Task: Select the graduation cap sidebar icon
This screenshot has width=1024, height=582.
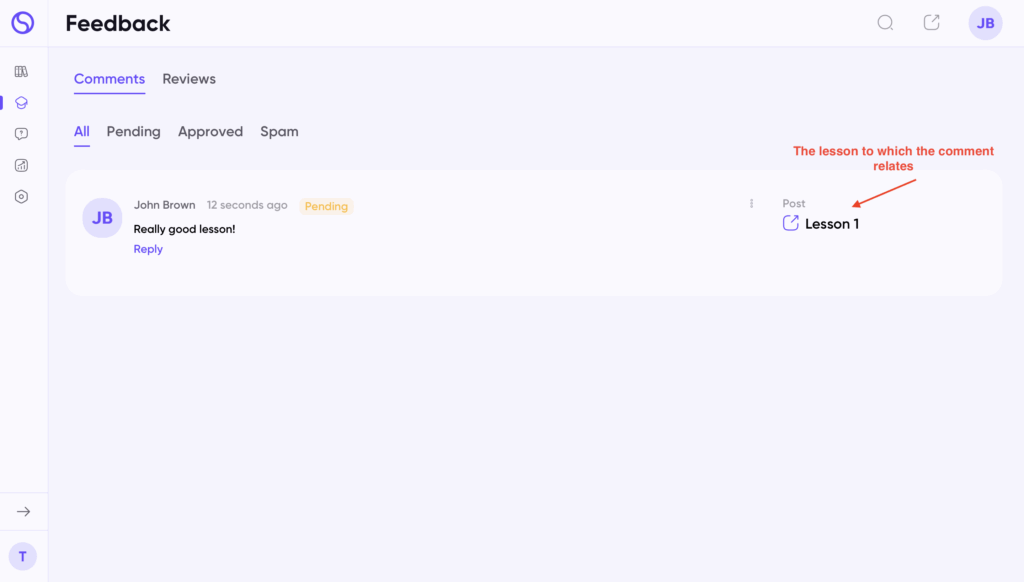Action: pyautogui.click(x=21, y=103)
